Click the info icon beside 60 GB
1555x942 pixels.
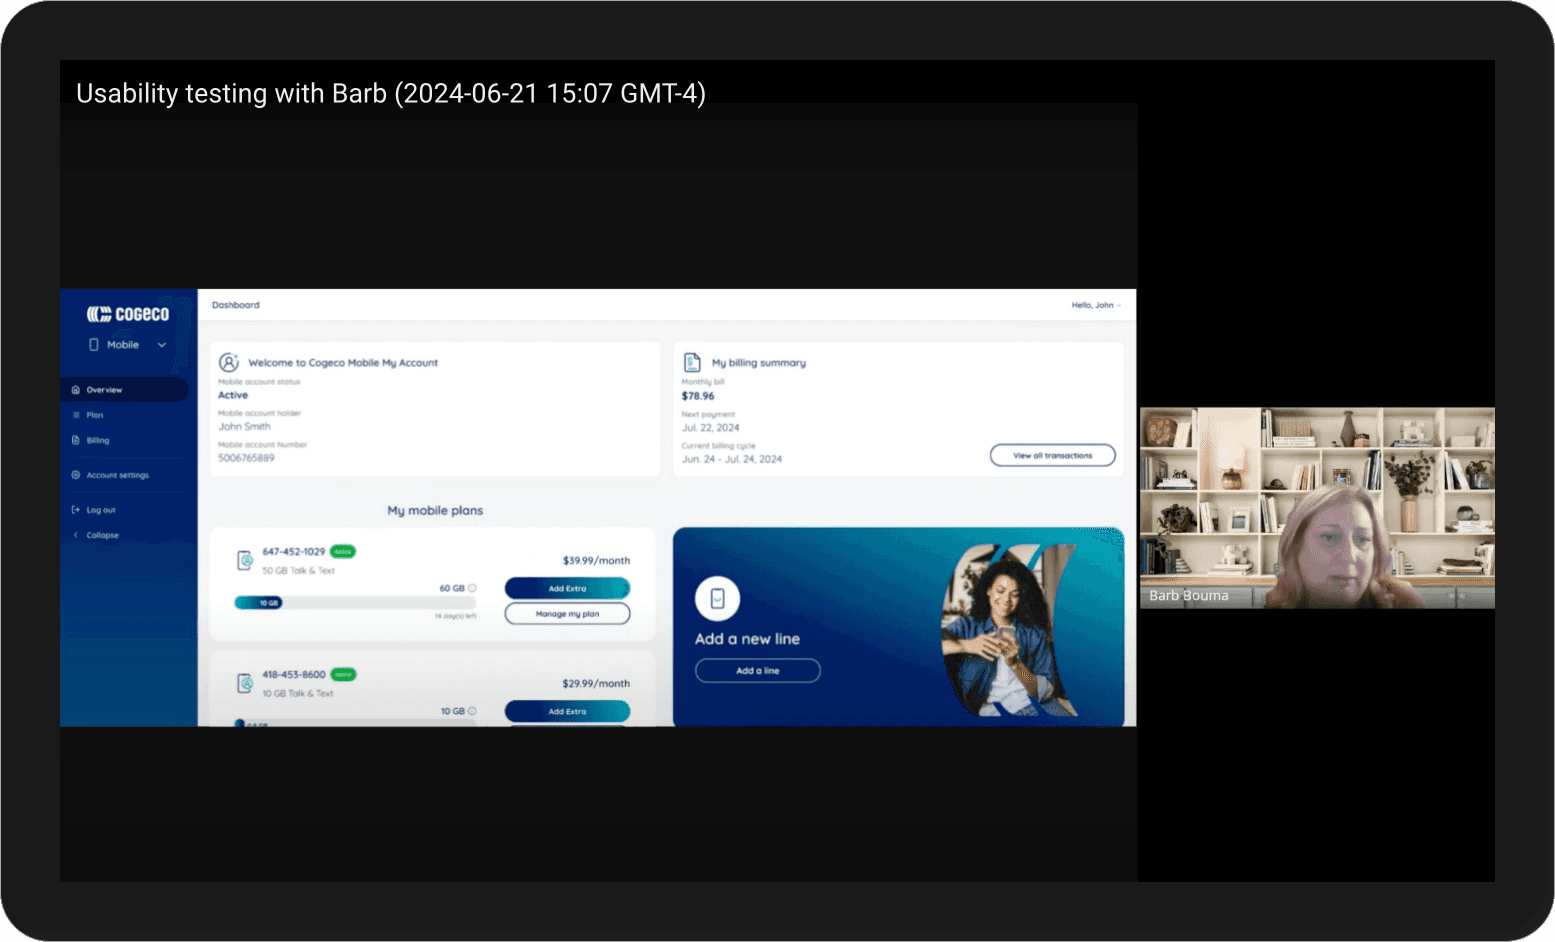click(x=473, y=588)
